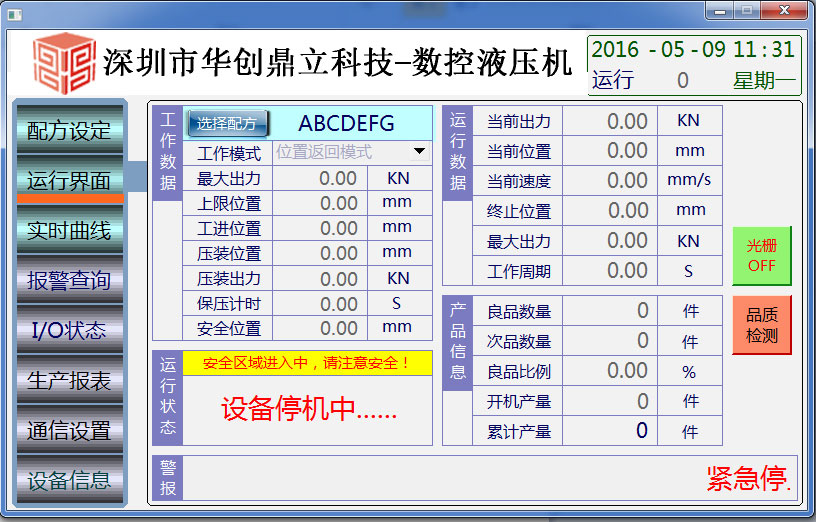Expand the 工作模式 dropdown arrow
This screenshot has height=522, width=816.
coord(419,151)
